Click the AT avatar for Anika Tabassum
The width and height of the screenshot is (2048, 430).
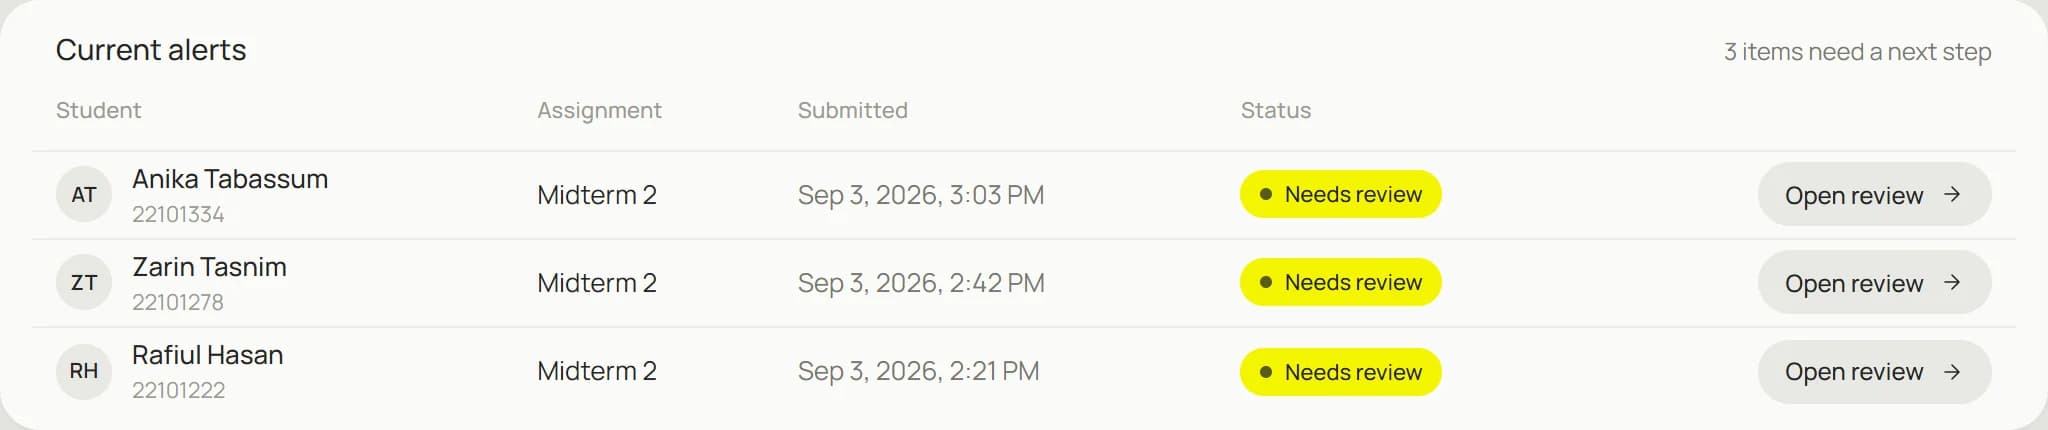pos(84,194)
